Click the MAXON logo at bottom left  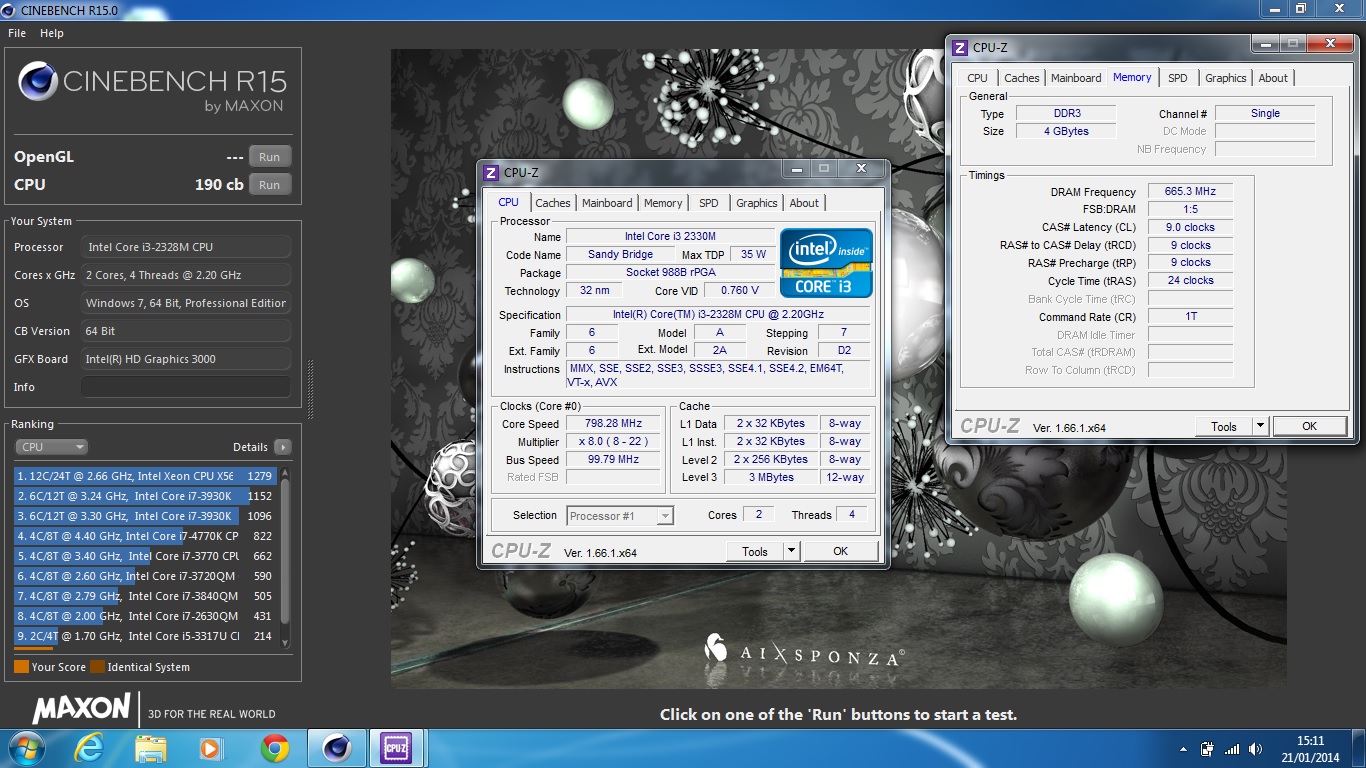81,709
